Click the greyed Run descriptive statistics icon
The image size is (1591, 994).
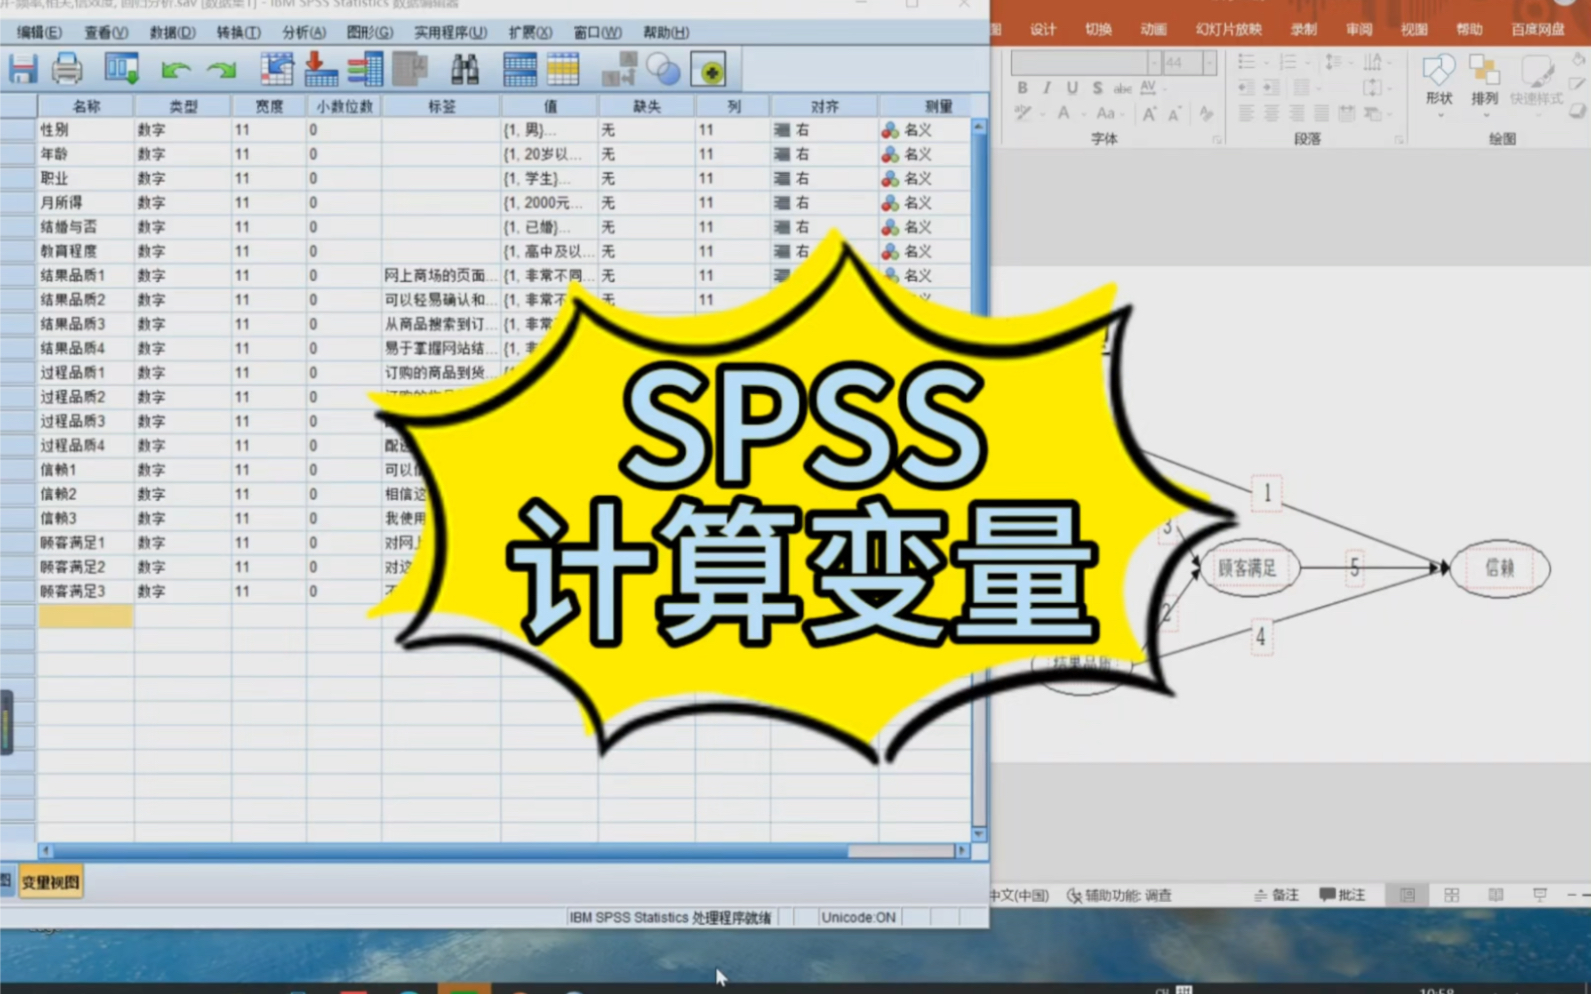tap(410, 69)
